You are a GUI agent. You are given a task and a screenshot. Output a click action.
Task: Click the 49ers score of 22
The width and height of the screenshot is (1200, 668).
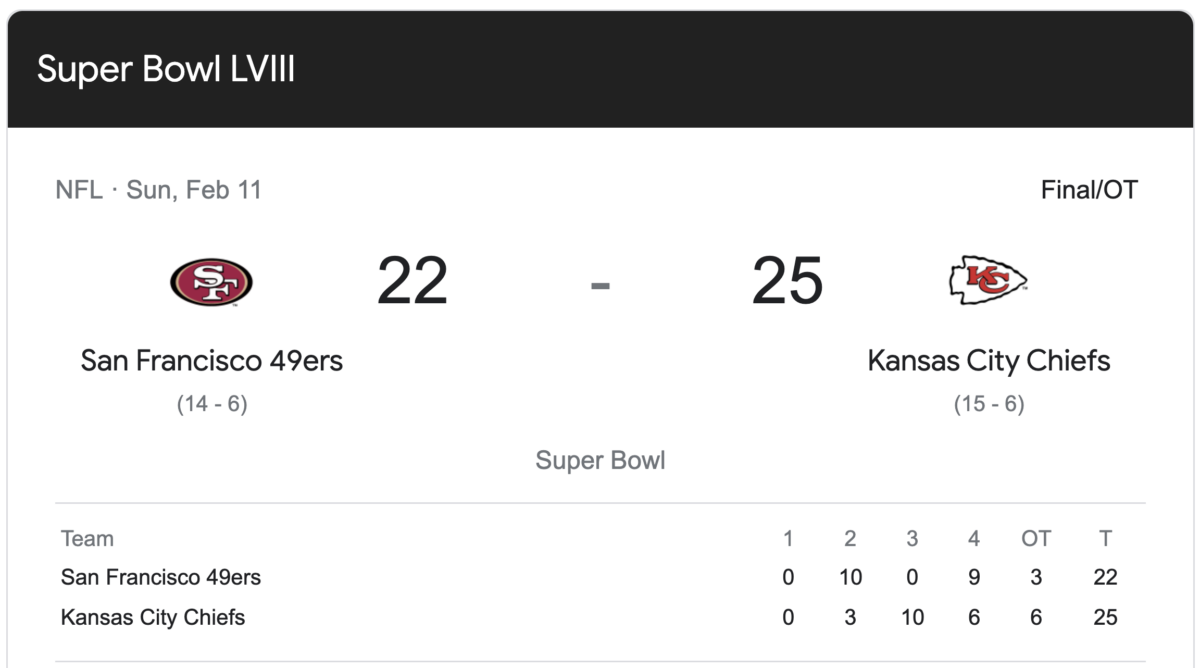[x=412, y=282]
